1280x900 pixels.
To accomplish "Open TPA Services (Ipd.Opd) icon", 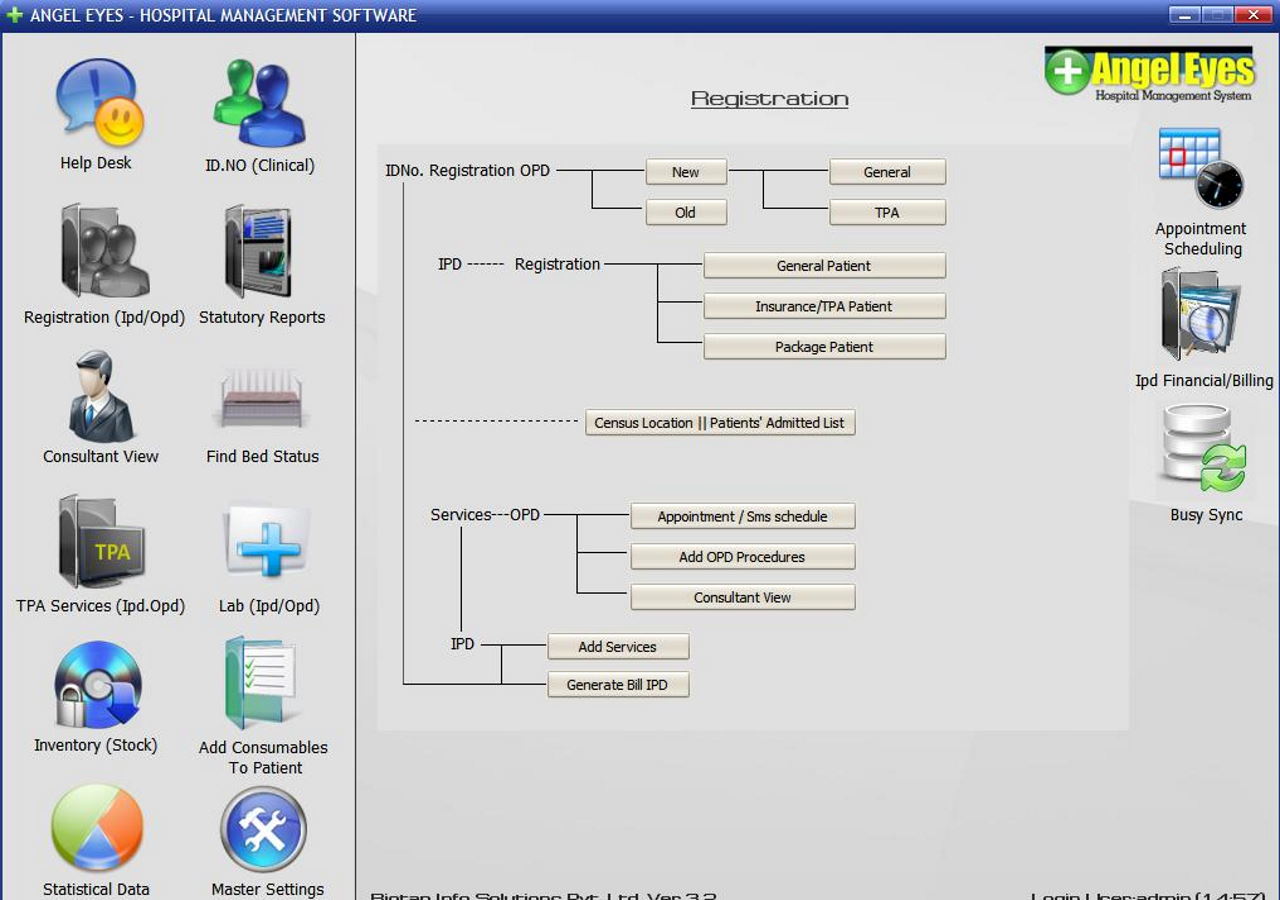I will (x=102, y=542).
